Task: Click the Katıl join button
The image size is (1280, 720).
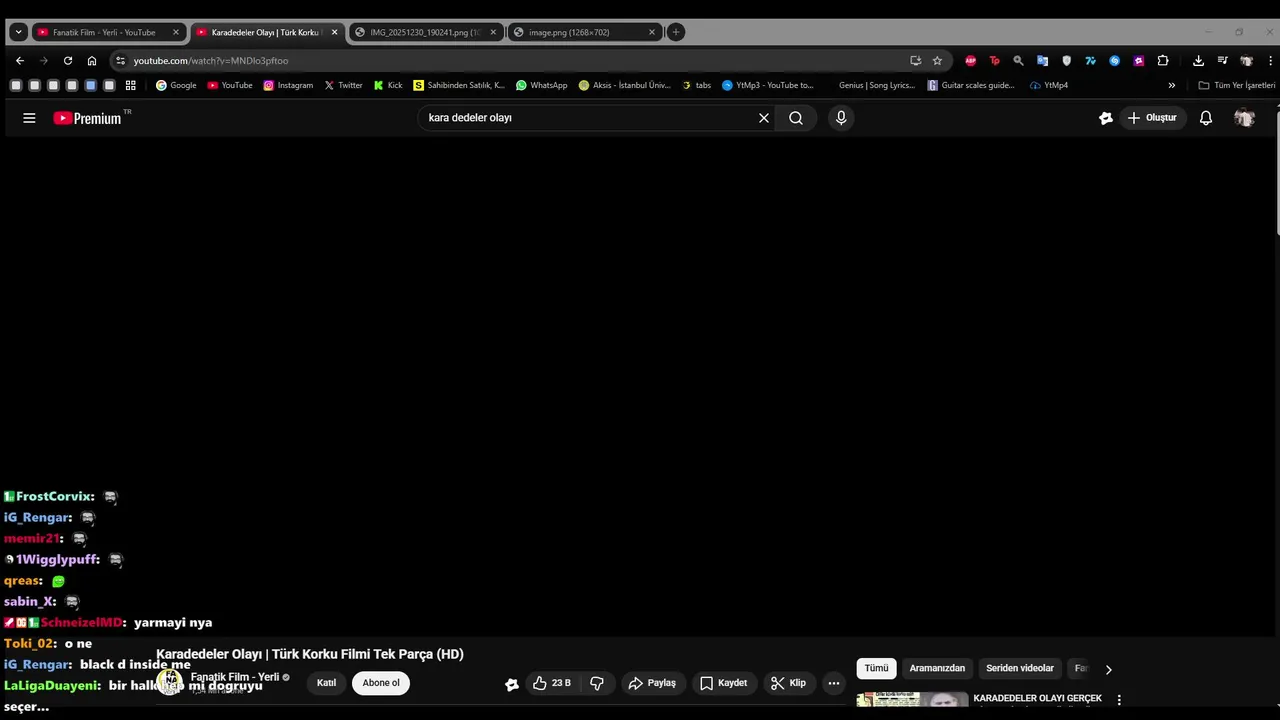Action: [326, 683]
